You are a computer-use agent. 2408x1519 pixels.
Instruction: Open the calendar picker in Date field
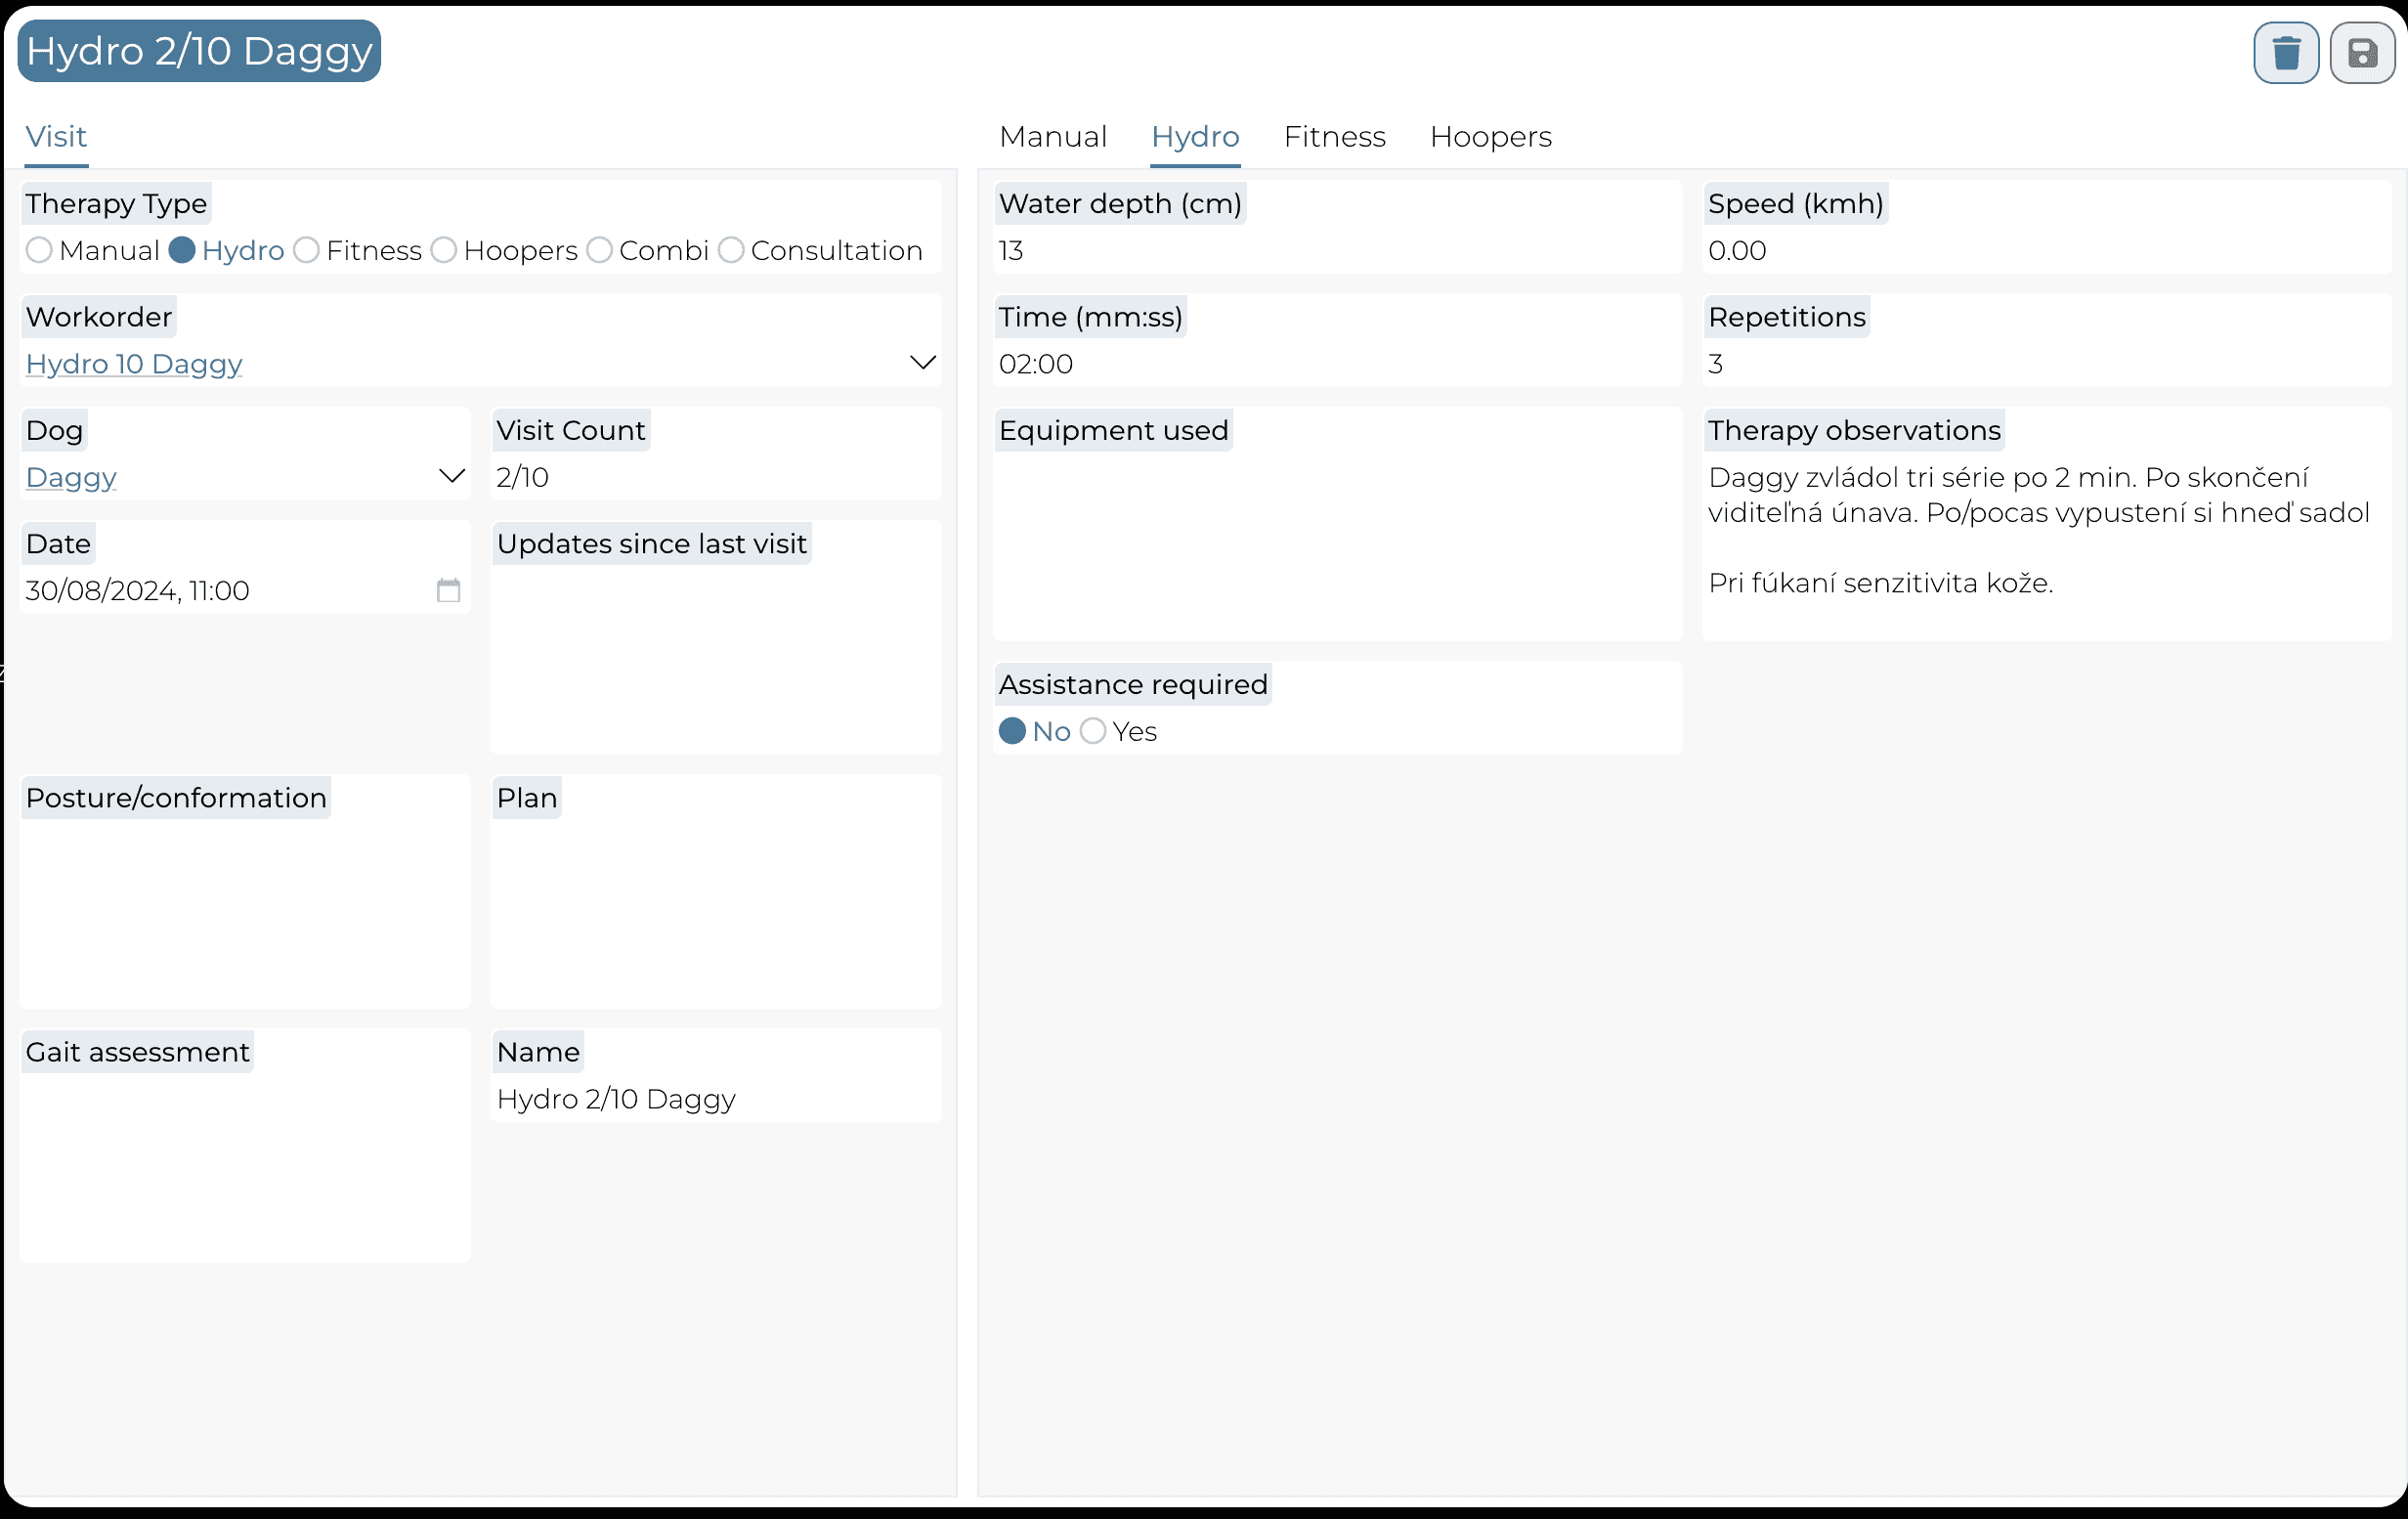tap(448, 590)
